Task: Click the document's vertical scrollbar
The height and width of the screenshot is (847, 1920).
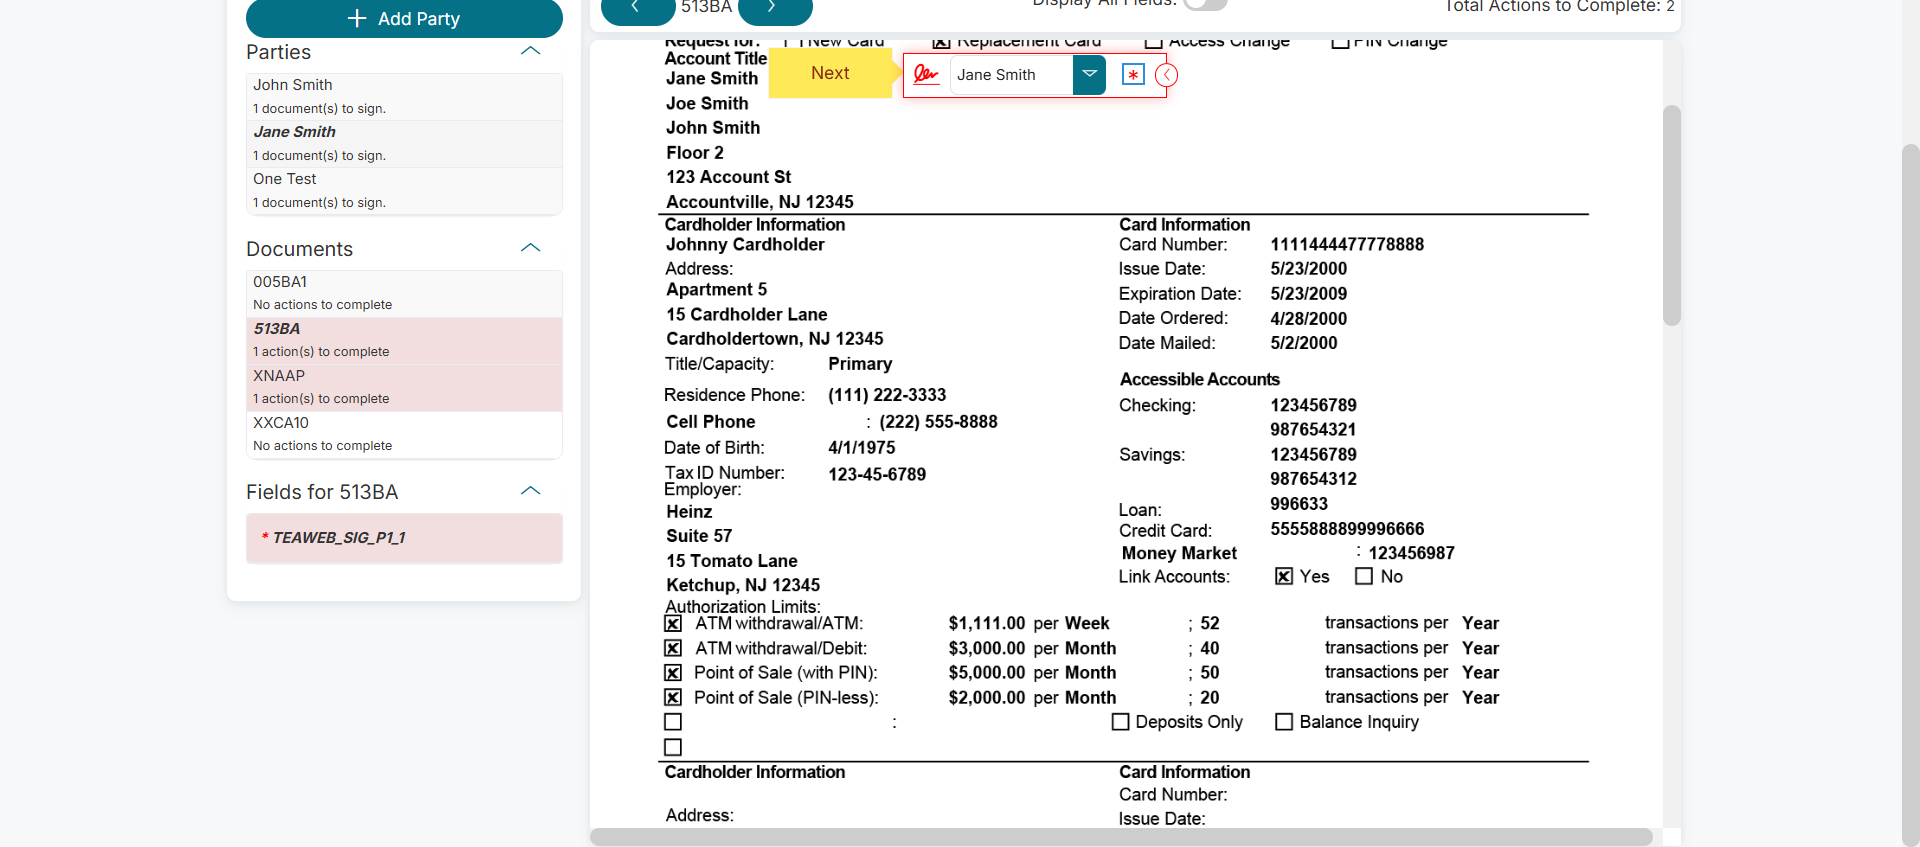Action: [x=1672, y=215]
